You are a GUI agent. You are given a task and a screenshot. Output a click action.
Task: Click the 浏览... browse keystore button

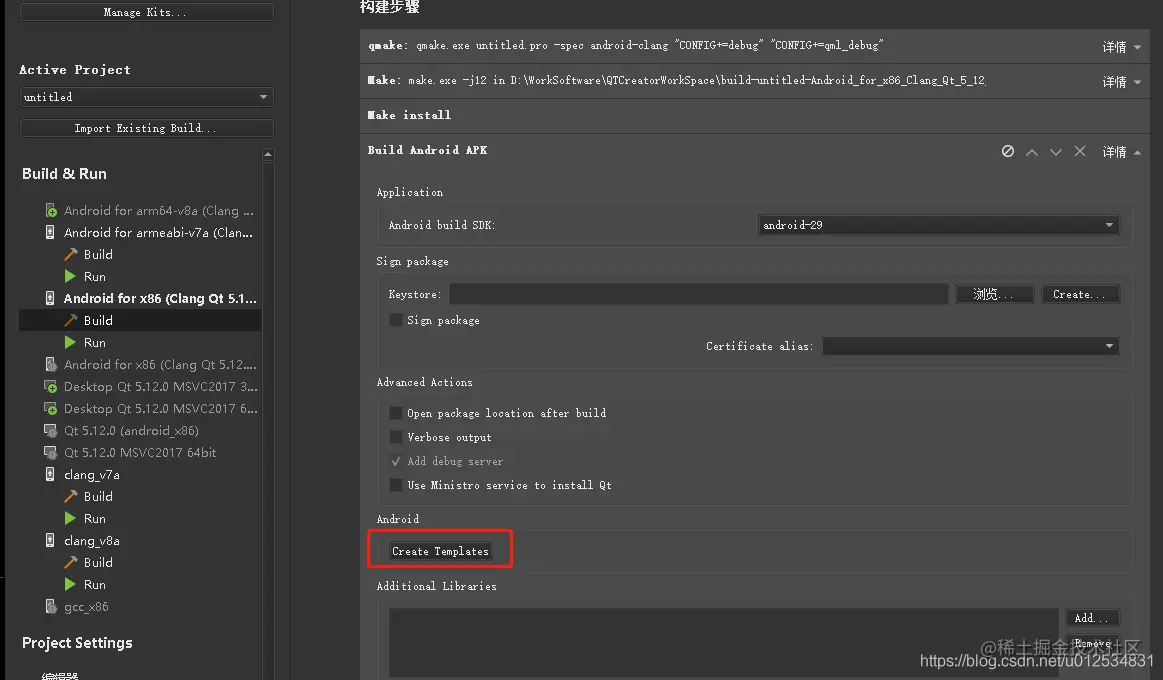[x=994, y=294]
